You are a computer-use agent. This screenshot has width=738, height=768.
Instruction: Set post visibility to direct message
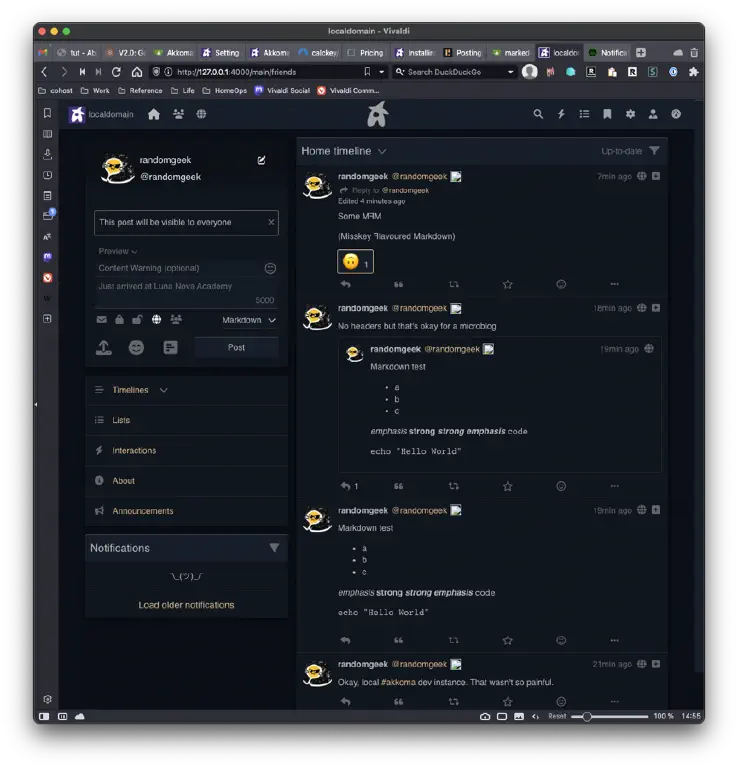[x=101, y=320]
